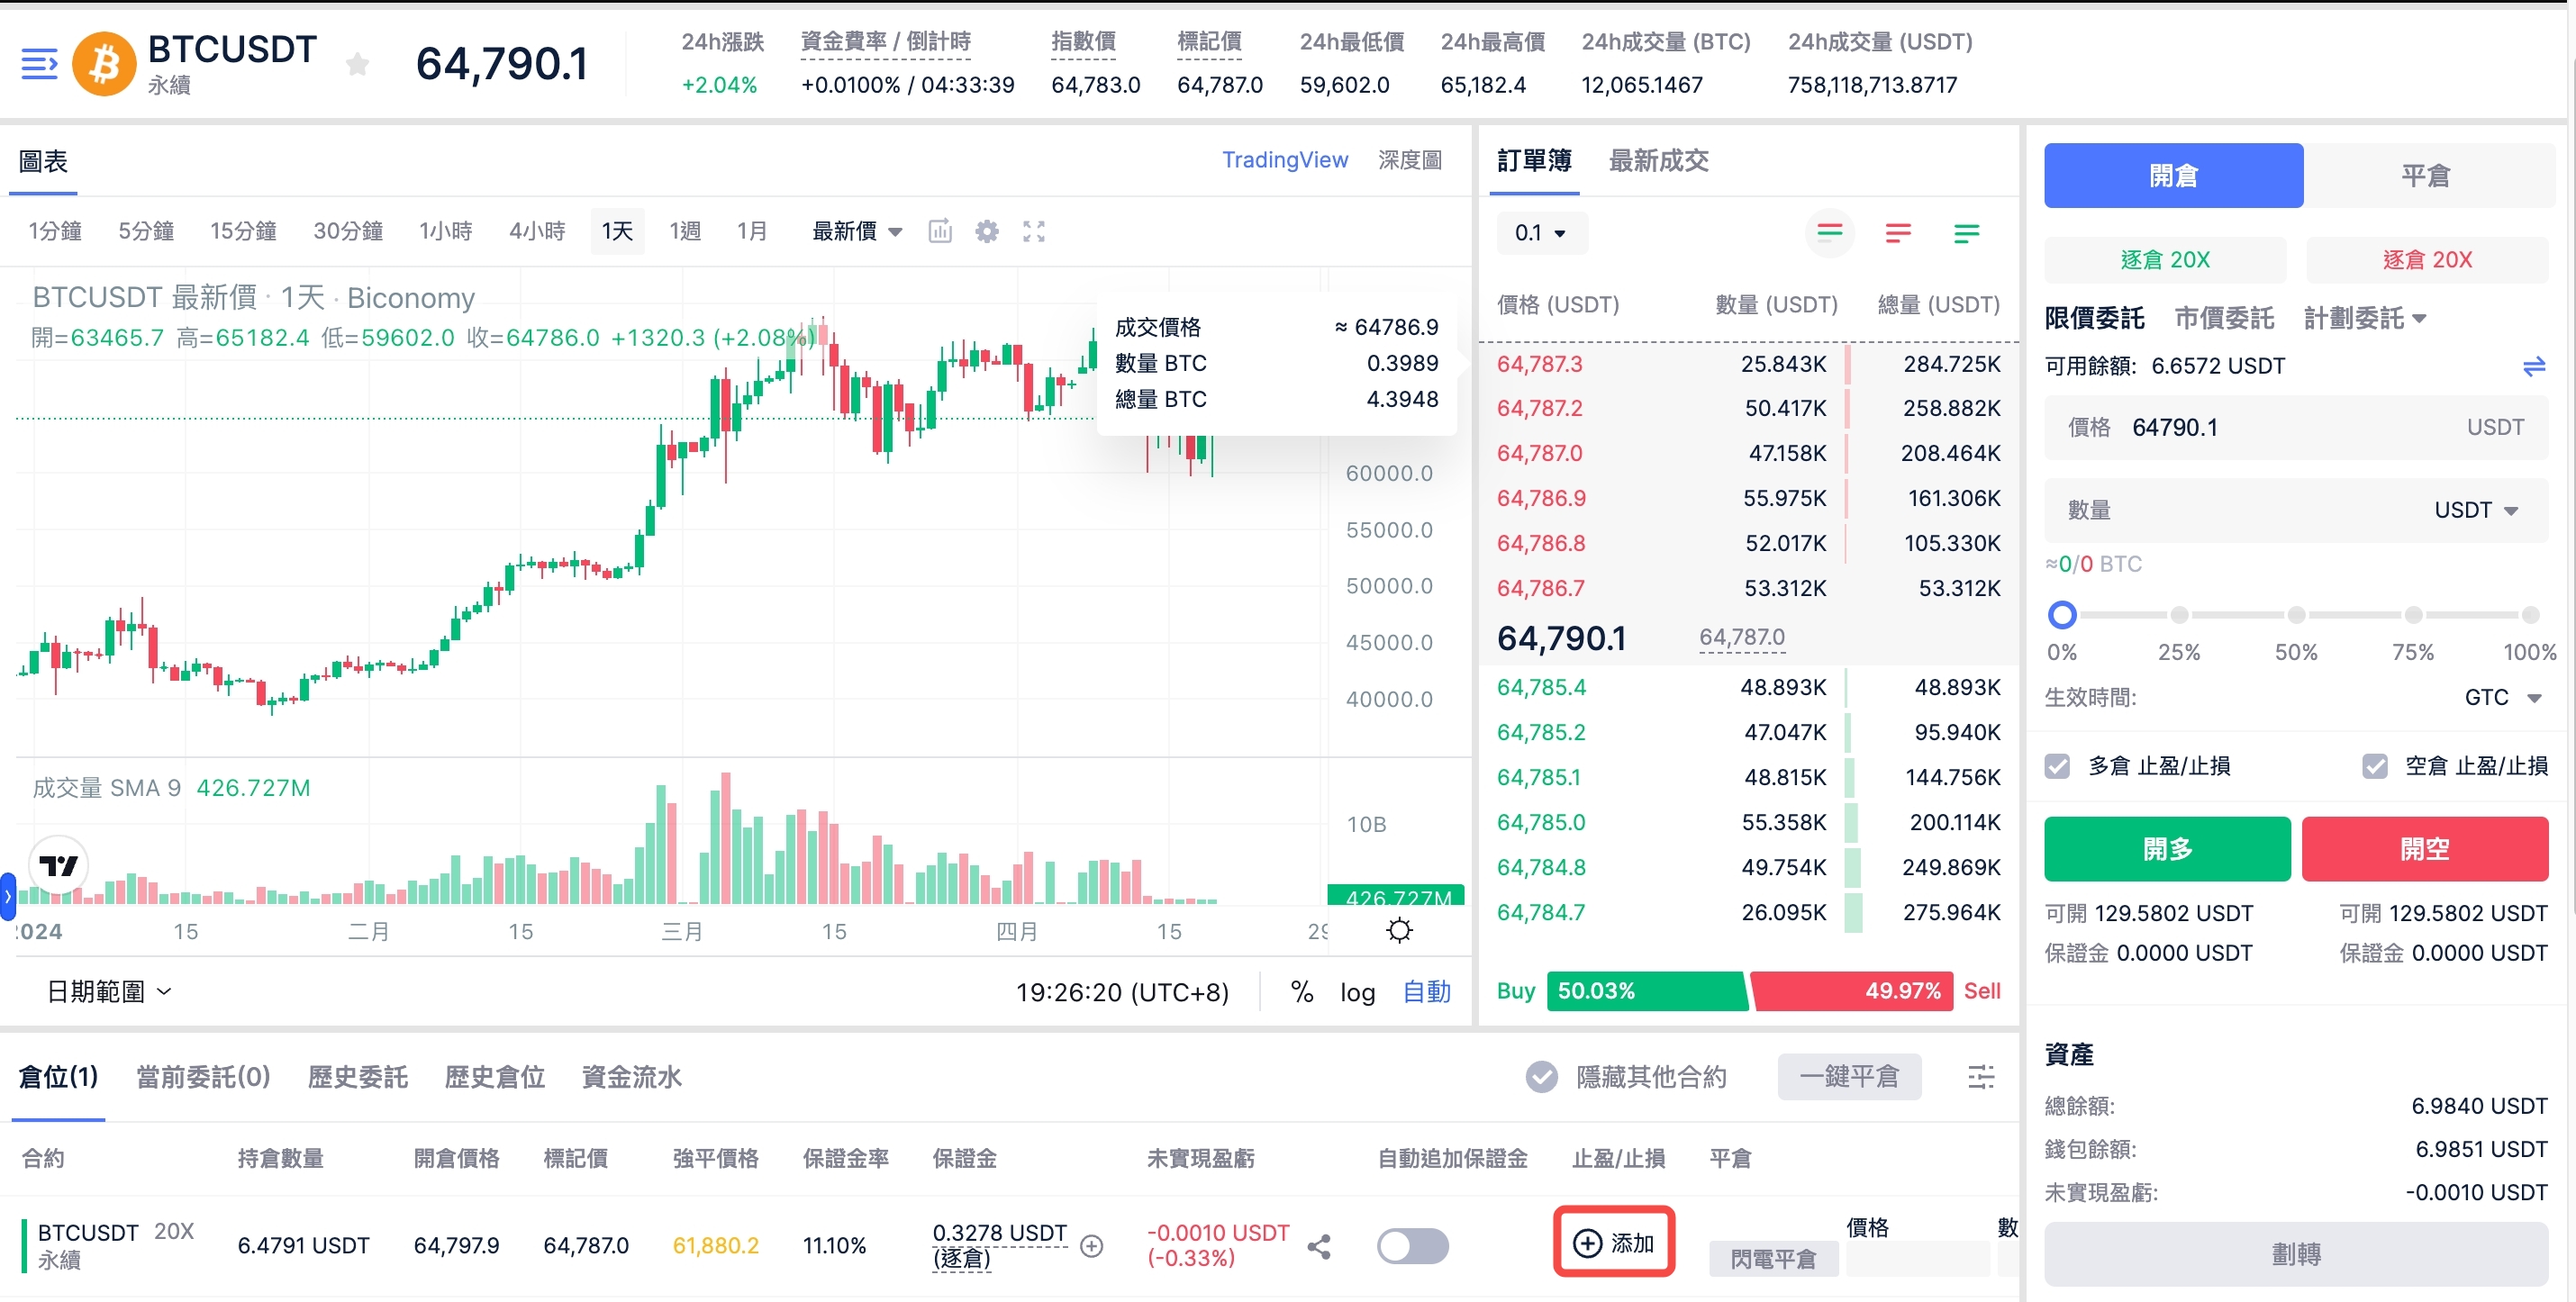2576x1302 pixels.
Task: Click the 50% mark on quantity slider
Action: [2296, 615]
